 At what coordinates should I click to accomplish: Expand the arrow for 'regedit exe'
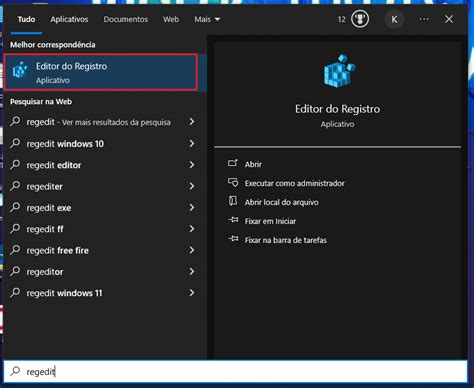pos(192,207)
